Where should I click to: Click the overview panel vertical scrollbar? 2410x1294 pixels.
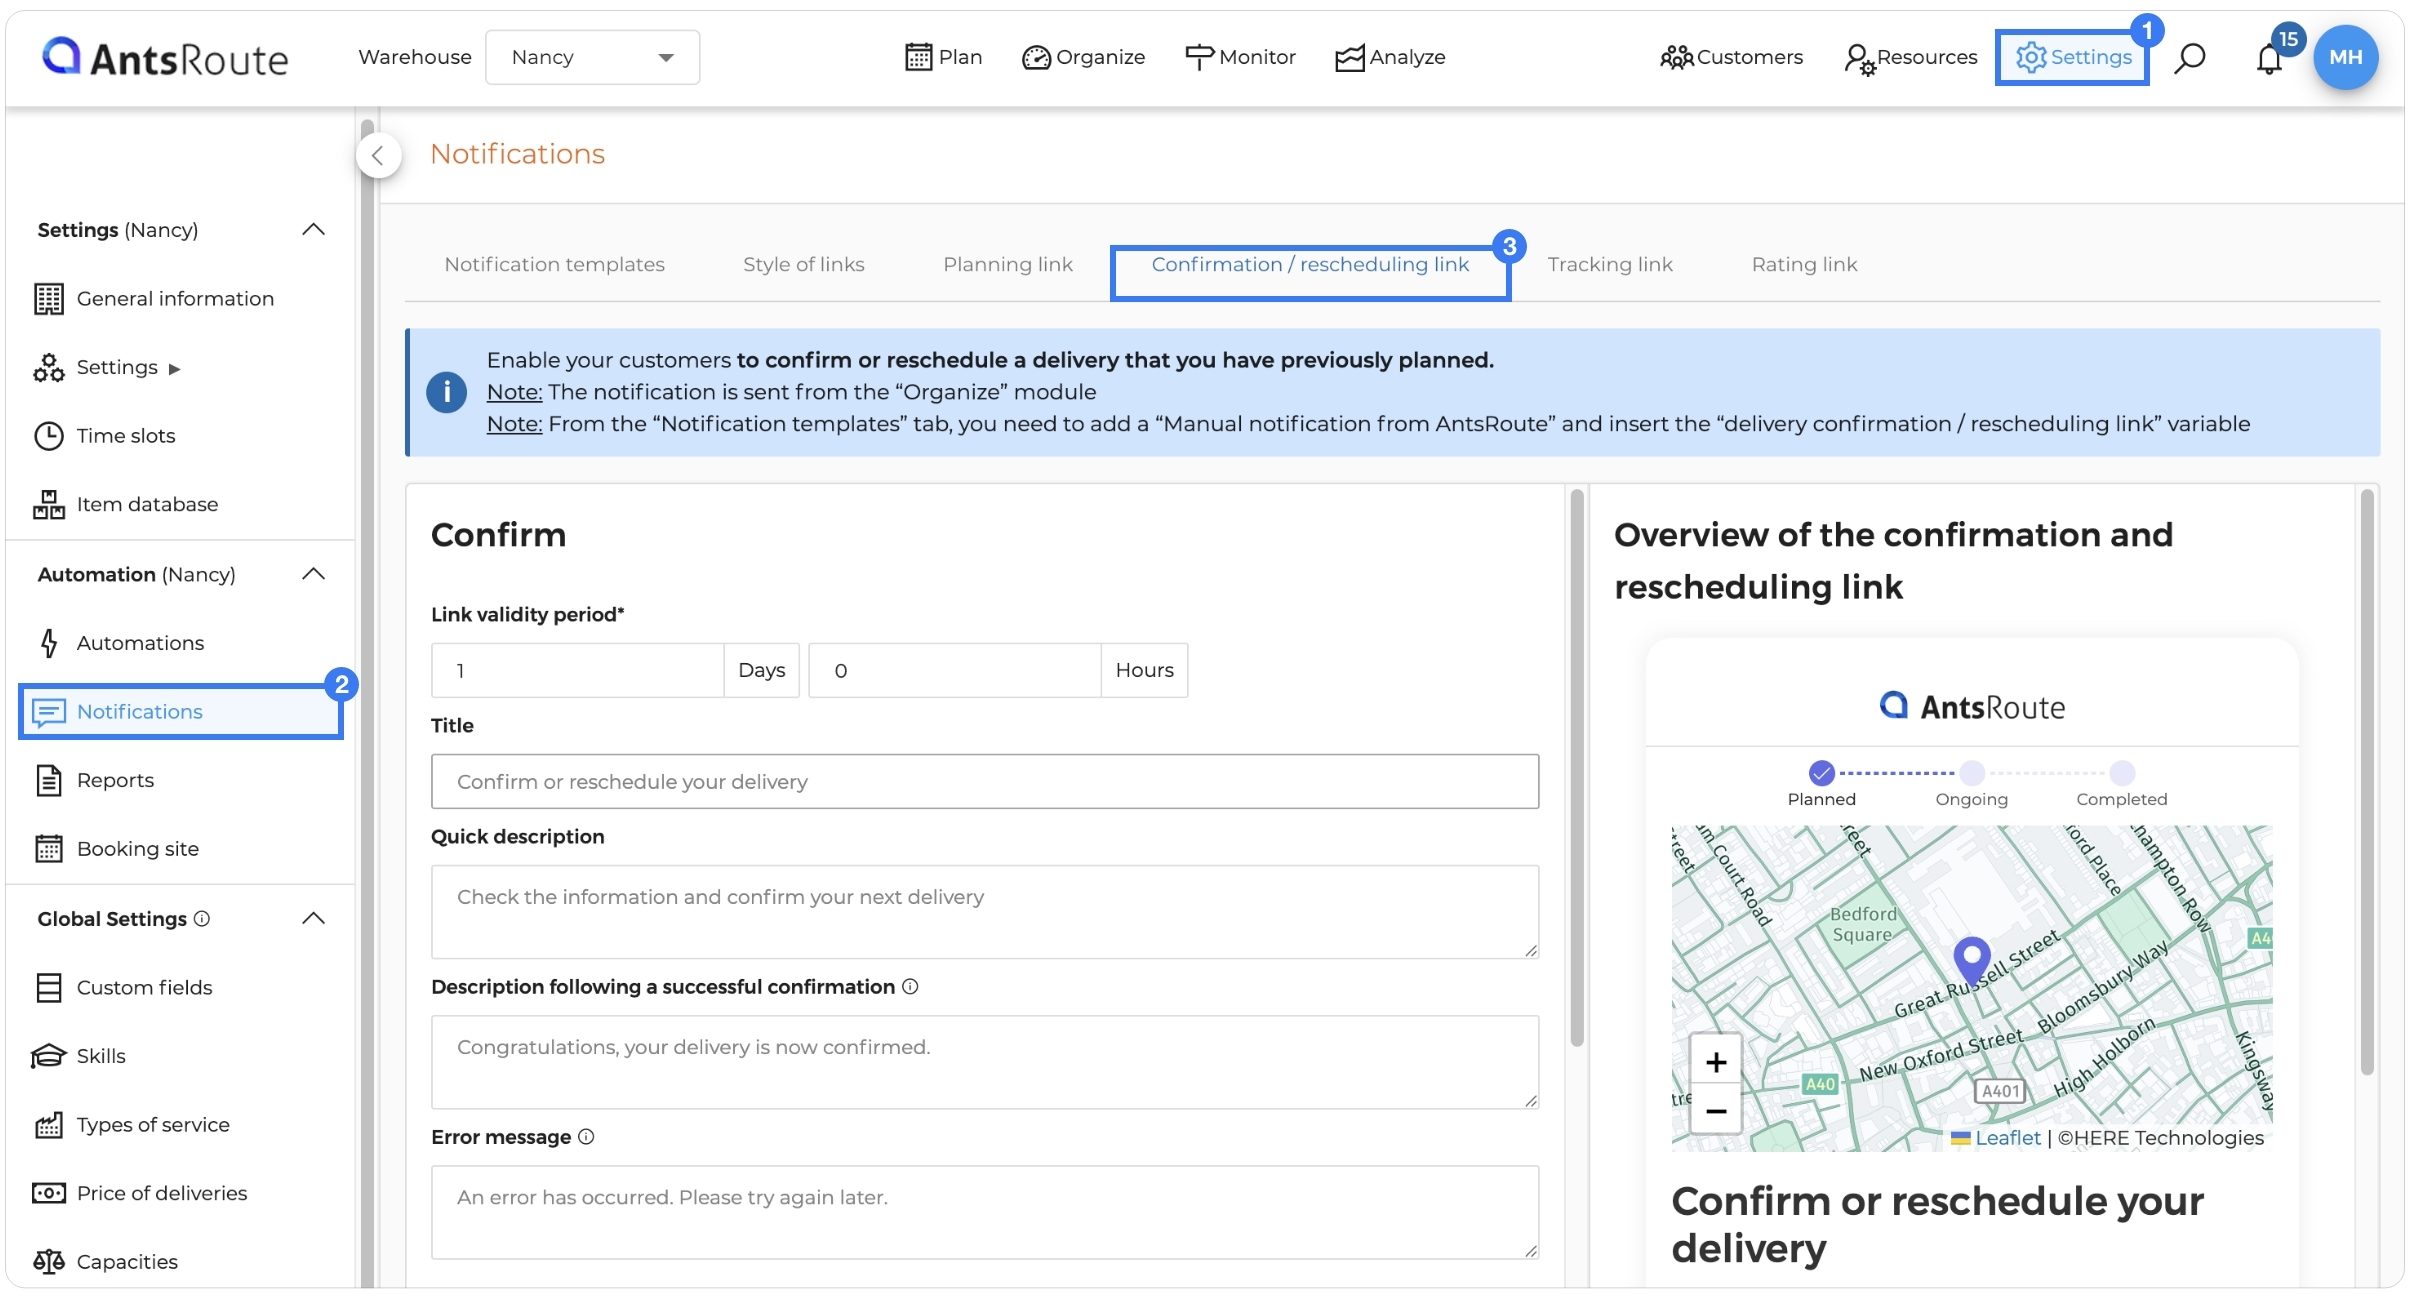coord(2367,782)
